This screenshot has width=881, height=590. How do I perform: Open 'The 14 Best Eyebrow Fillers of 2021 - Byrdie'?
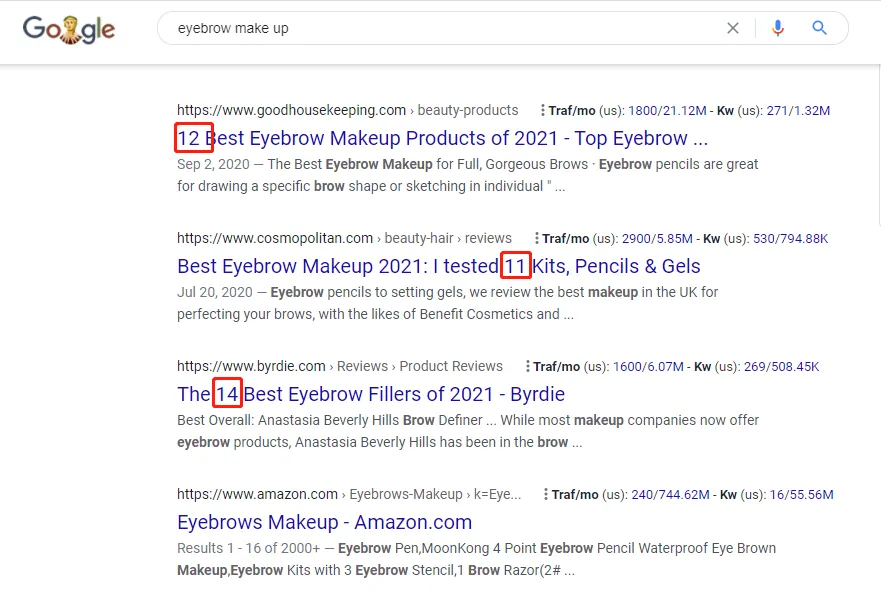click(371, 394)
